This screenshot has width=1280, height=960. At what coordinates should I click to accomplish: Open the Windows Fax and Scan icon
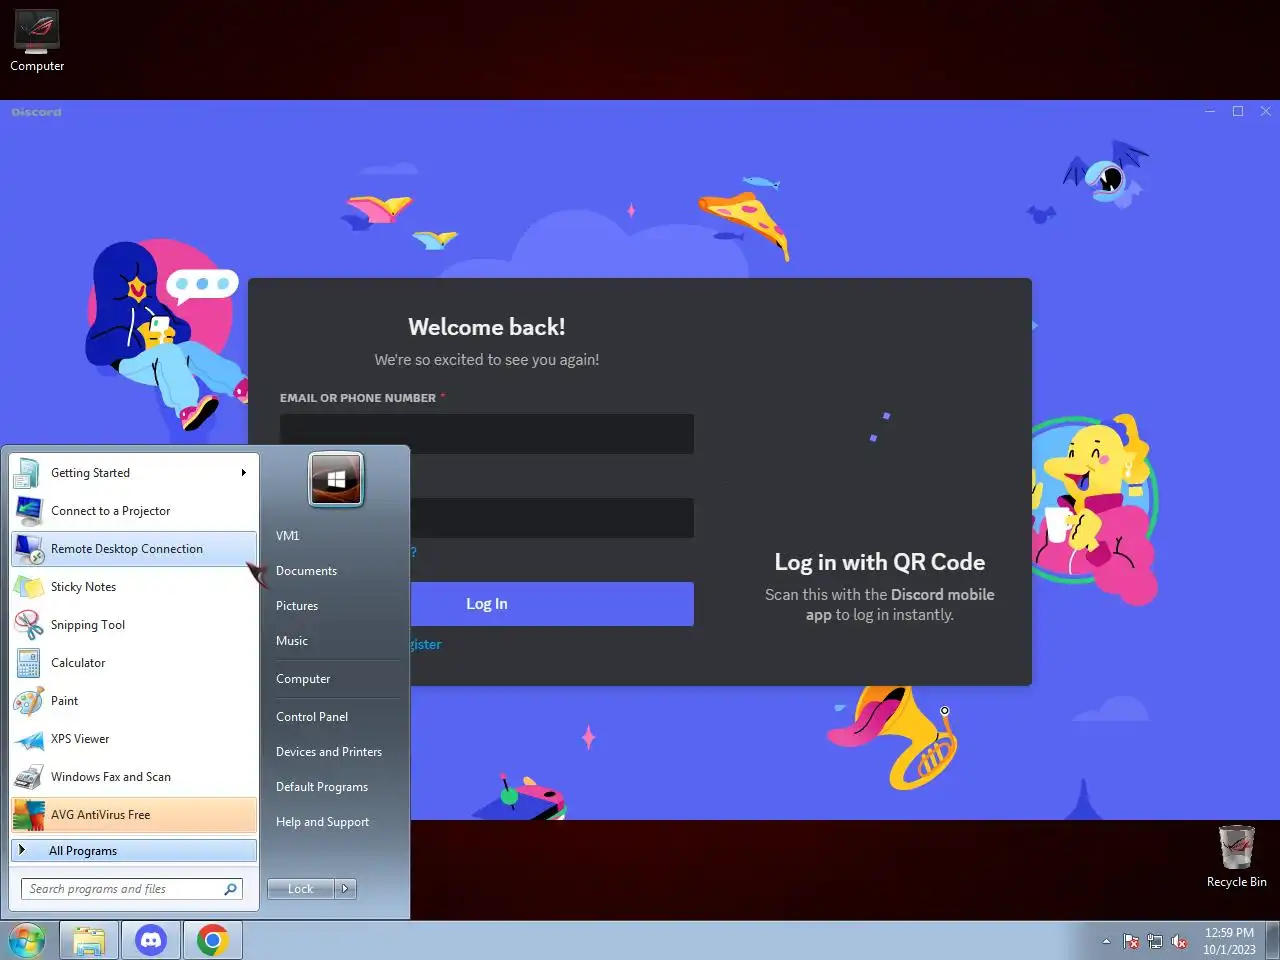point(28,777)
